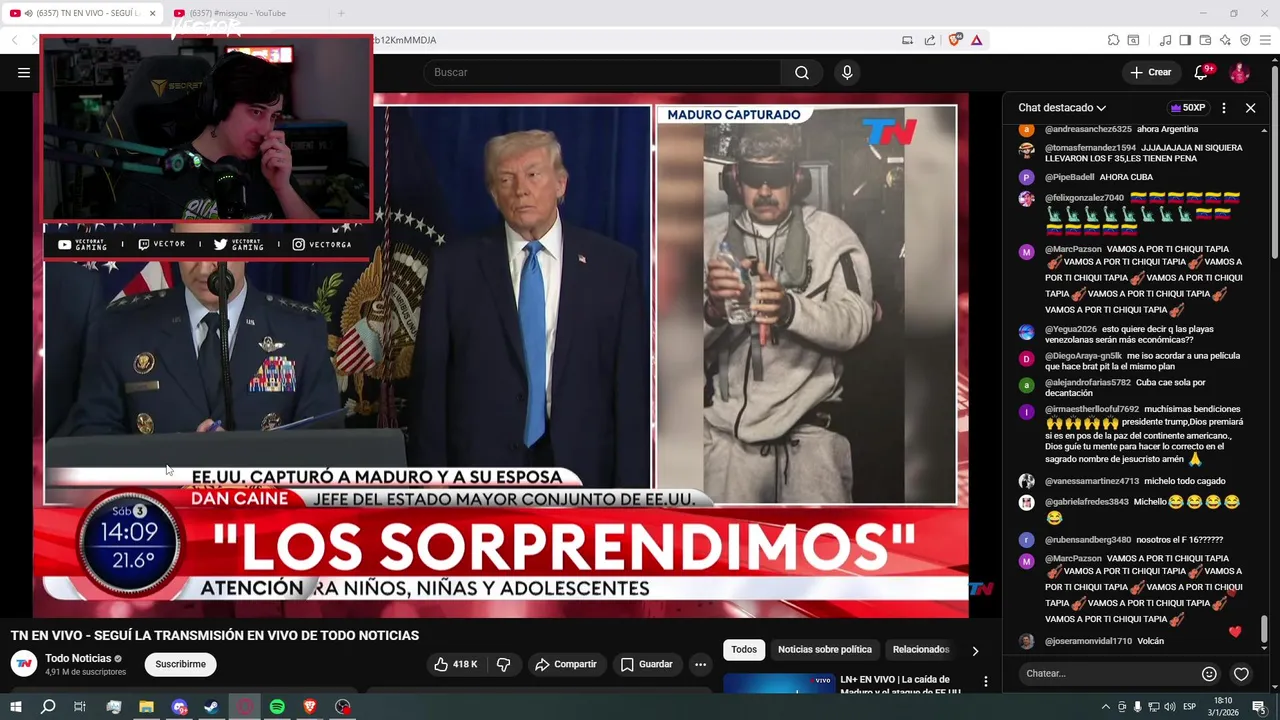Image resolution: width=1280 pixels, height=720 pixels.
Task: Click the username @PipeBadell in chat
Action: click(1070, 177)
